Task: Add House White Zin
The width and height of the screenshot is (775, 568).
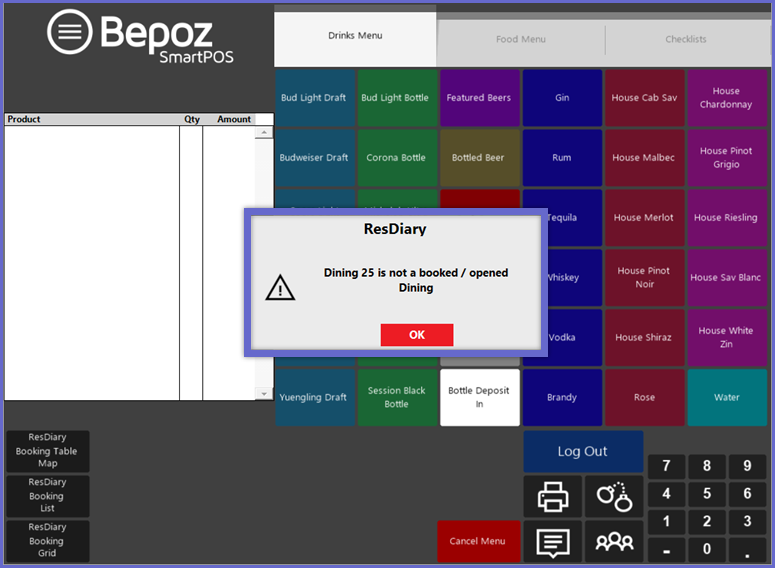Action: (727, 338)
